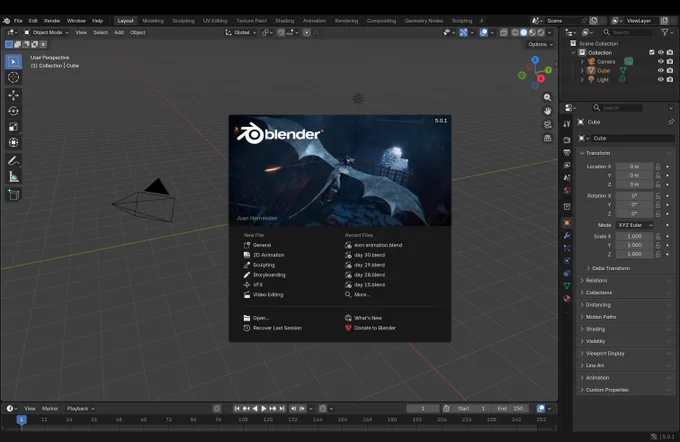The width and height of the screenshot is (680, 442).
Task: Lock Location X value
Action: (658, 167)
